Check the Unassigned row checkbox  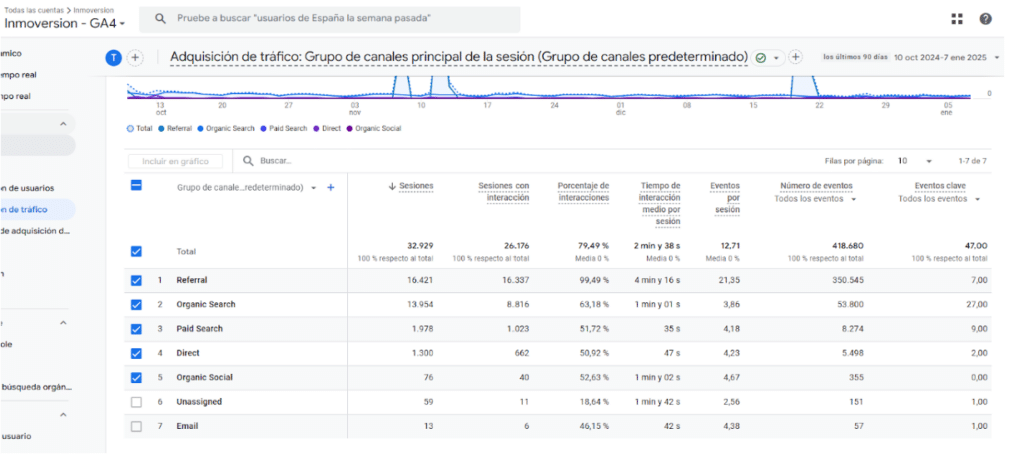pyautogui.click(x=136, y=402)
